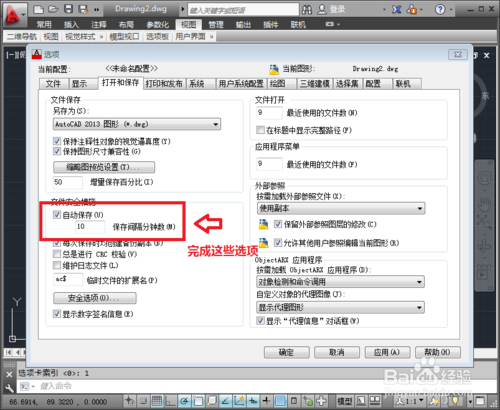
Task: Toggle Dynamic UCS status bar icon
Action: 239,400
